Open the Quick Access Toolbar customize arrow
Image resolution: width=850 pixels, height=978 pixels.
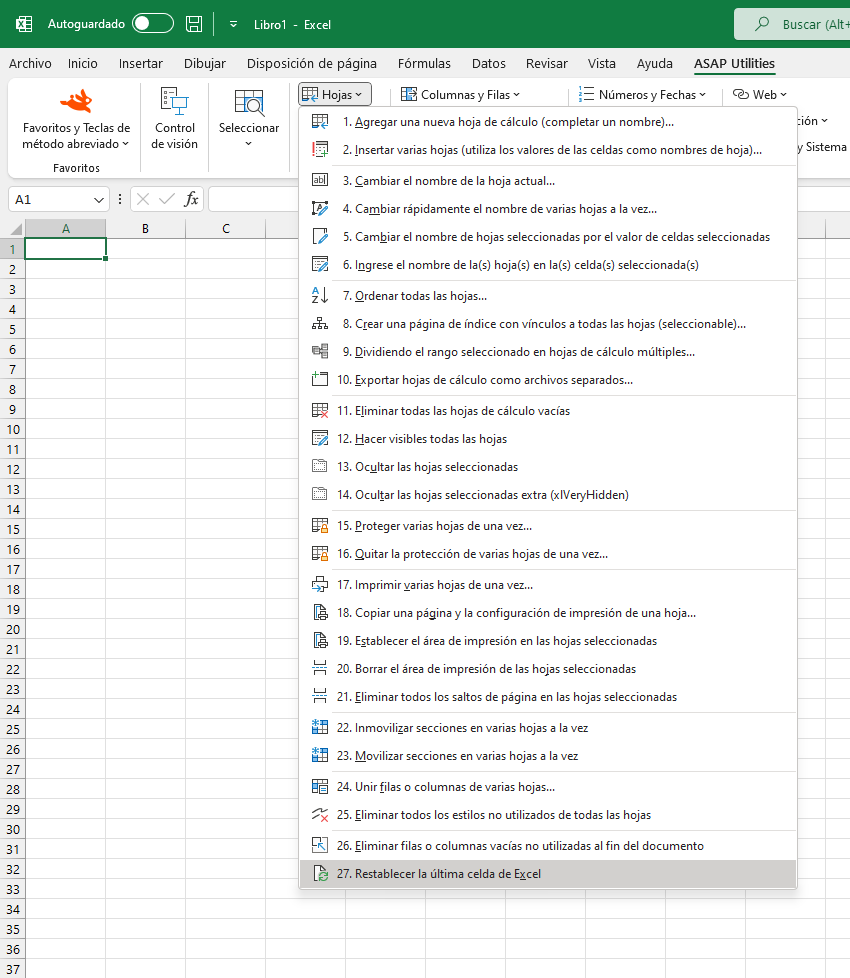pyautogui.click(x=233, y=24)
